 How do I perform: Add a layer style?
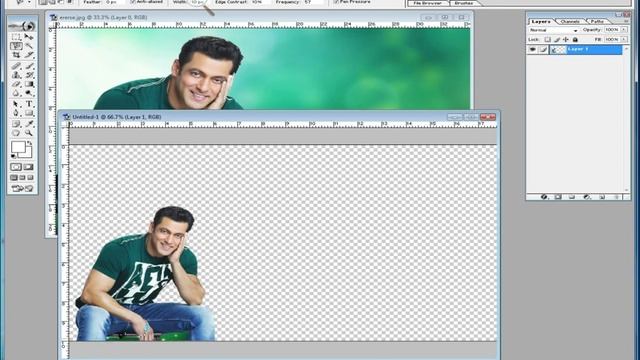pos(544,197)
